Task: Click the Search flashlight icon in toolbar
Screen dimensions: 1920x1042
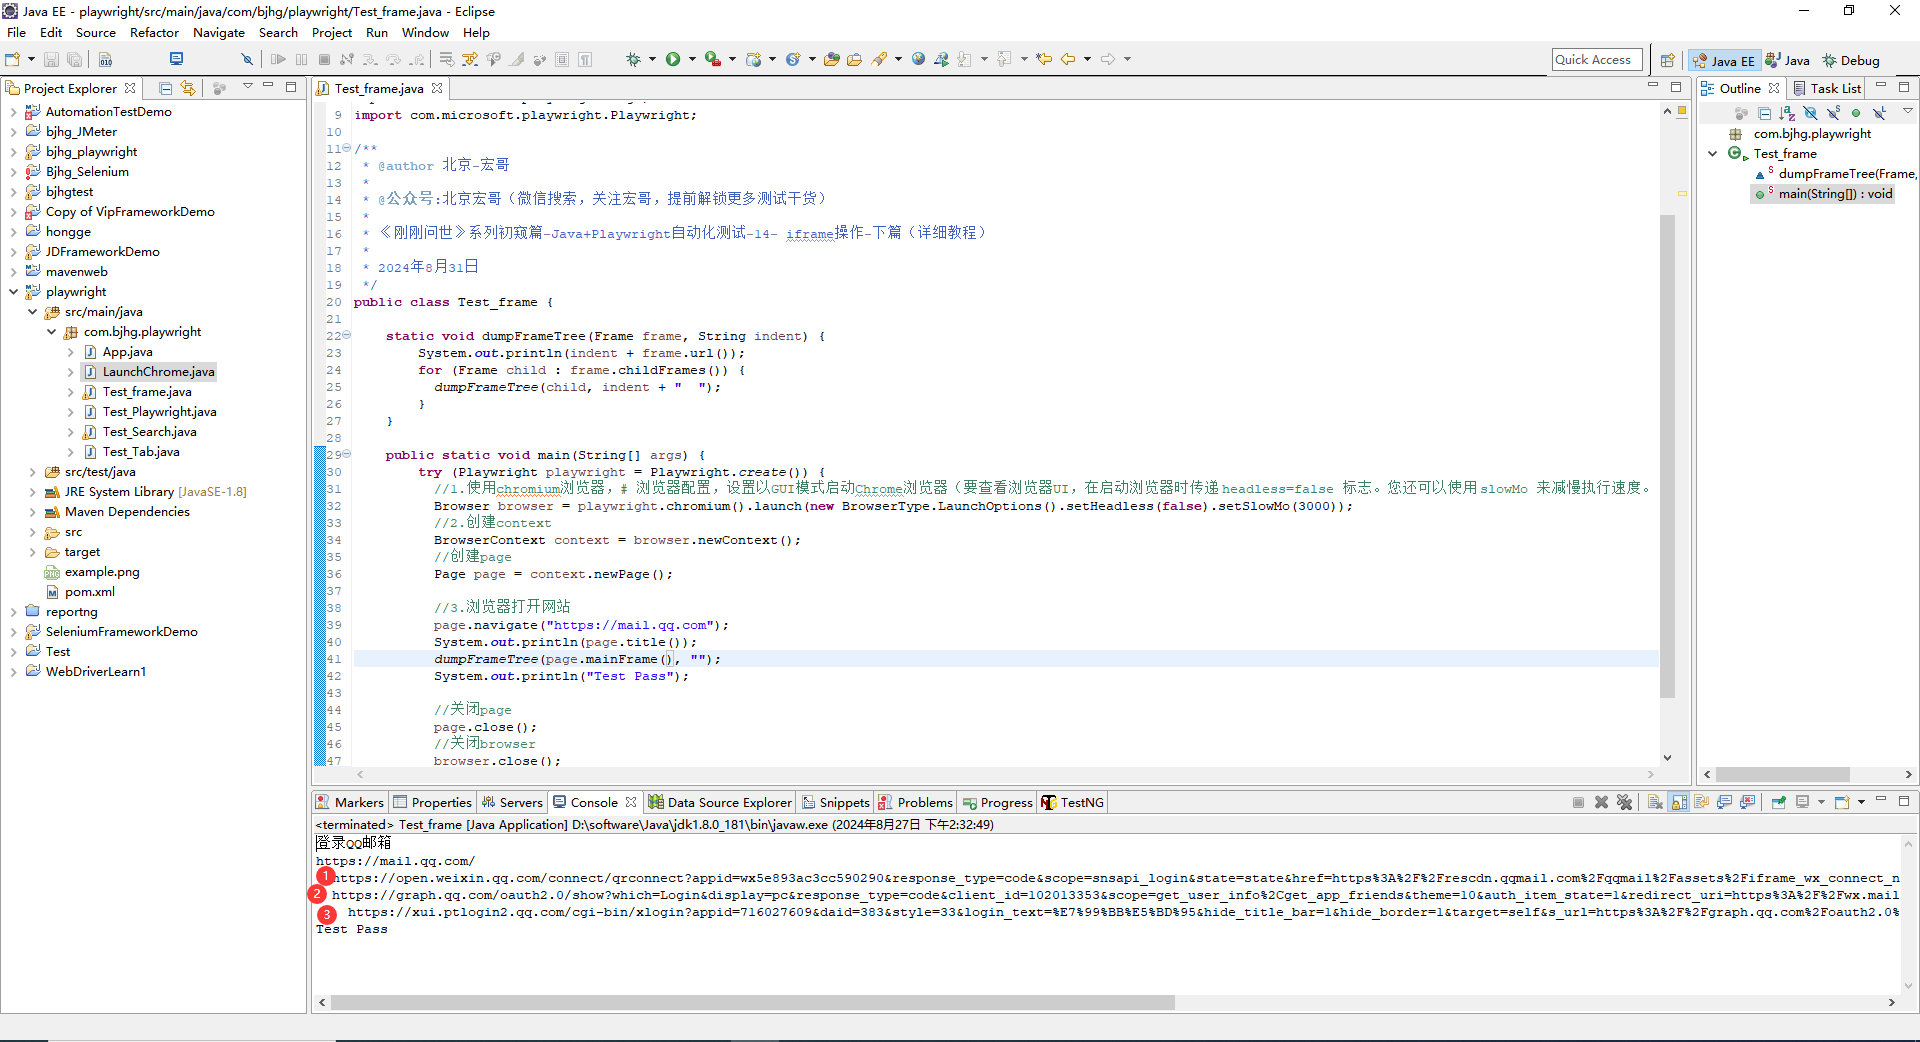Action: pos(879,59)
